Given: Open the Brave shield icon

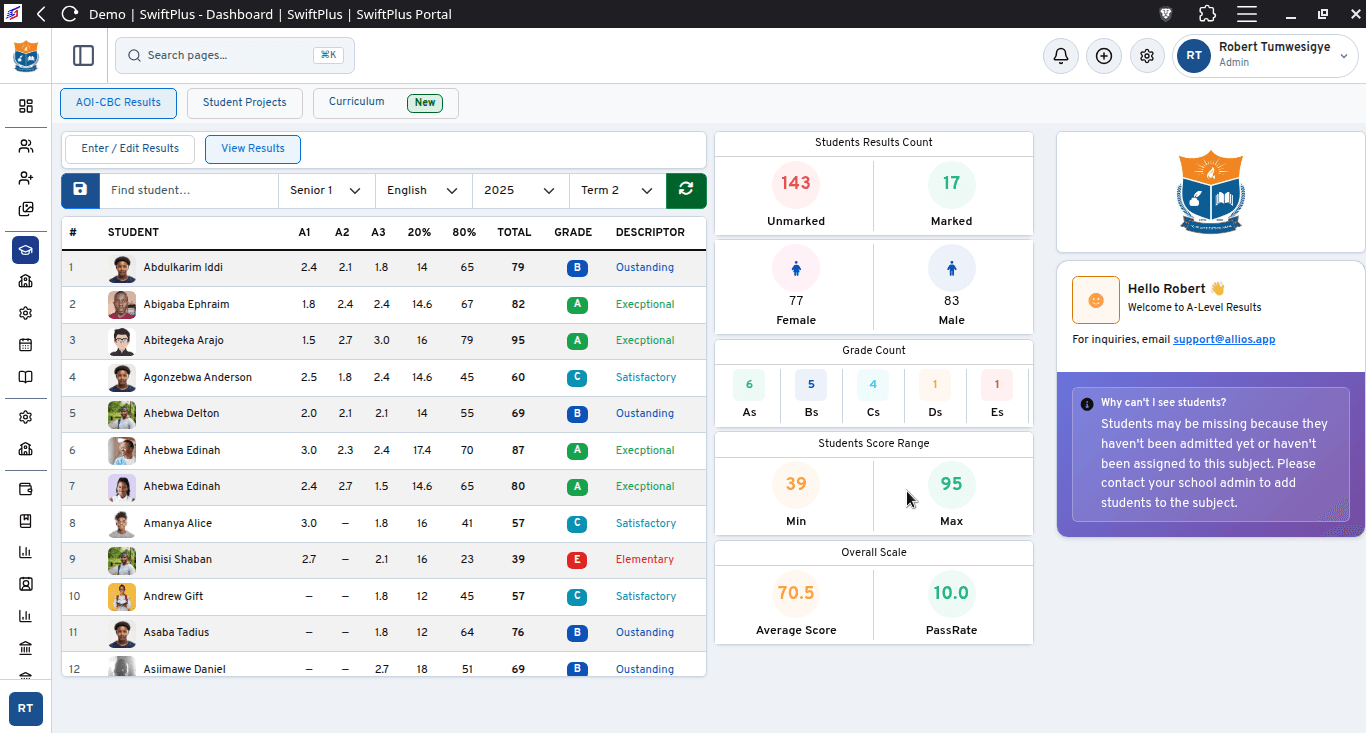Looking at the screenshot, I should click(1166, 14).
